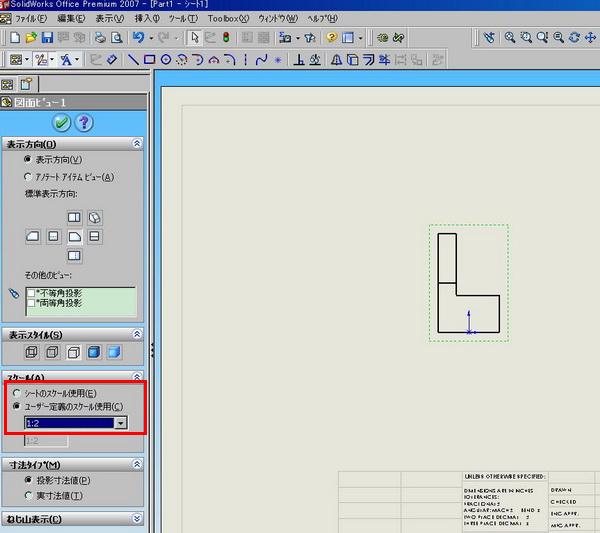Open Print Preview from the toolbar
The height and width of the screenshot is (533, 600).
(116, 37)
